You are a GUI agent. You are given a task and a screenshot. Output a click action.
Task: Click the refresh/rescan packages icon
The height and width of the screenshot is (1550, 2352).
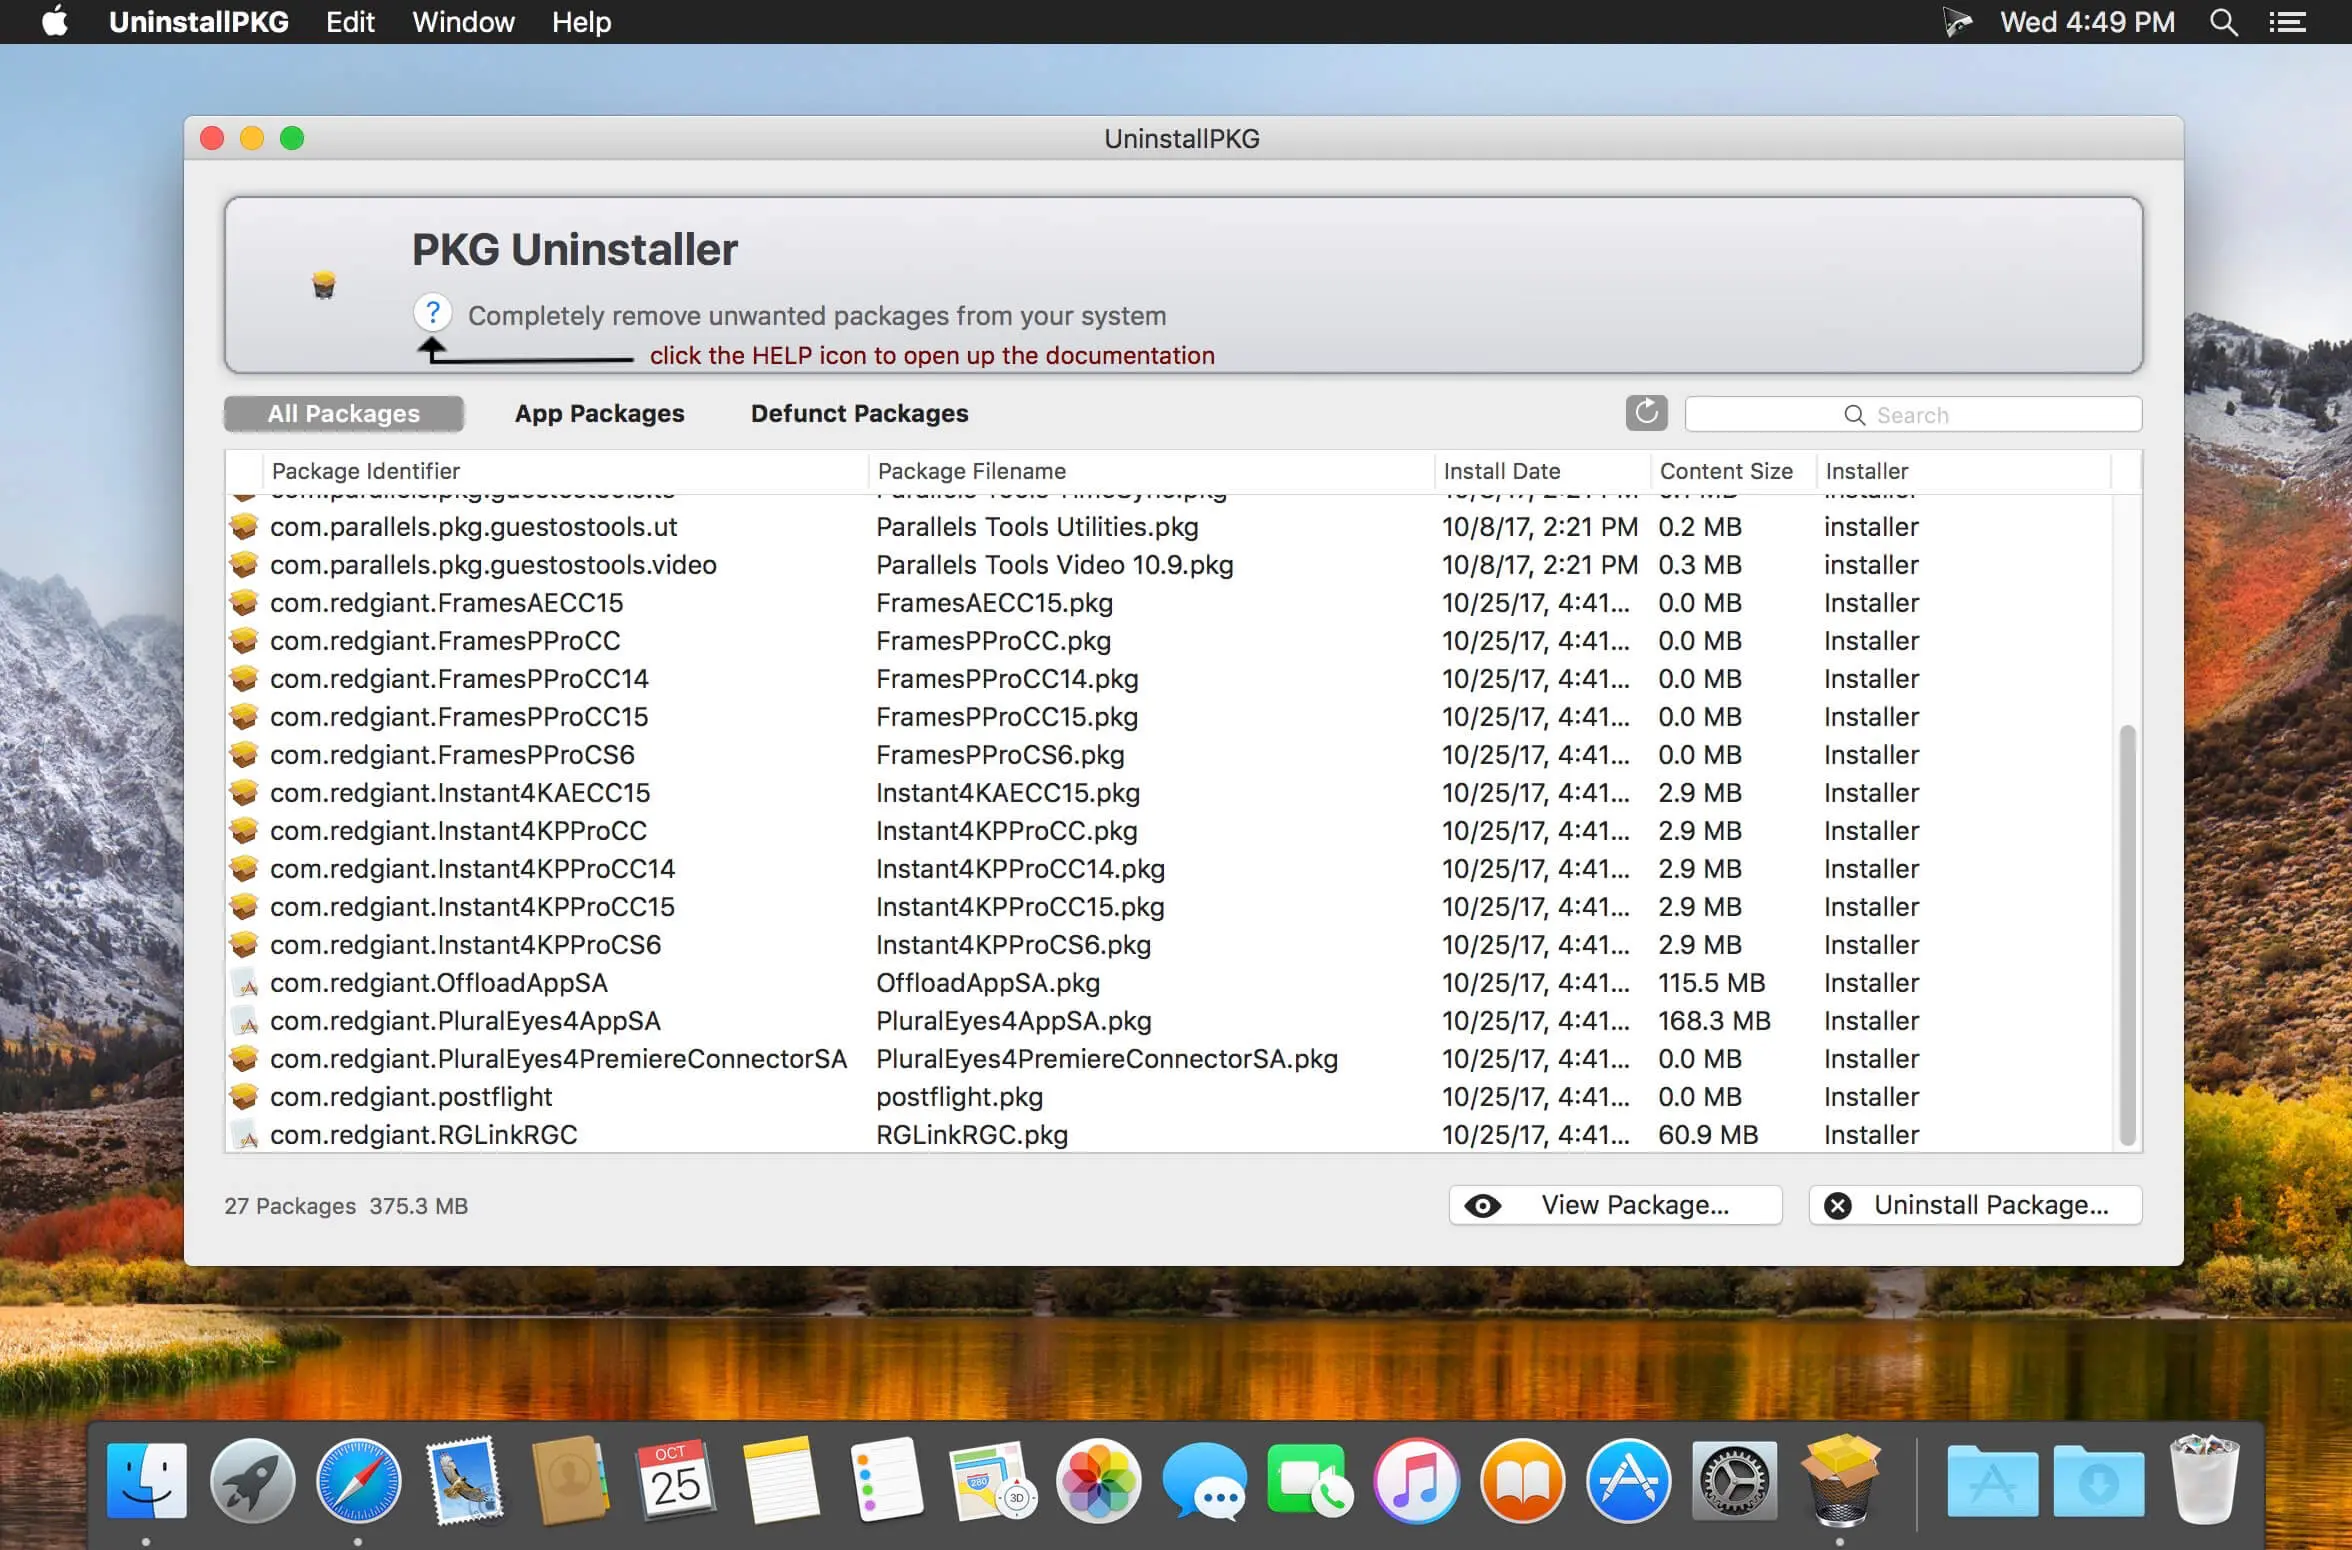point(1645,410)
